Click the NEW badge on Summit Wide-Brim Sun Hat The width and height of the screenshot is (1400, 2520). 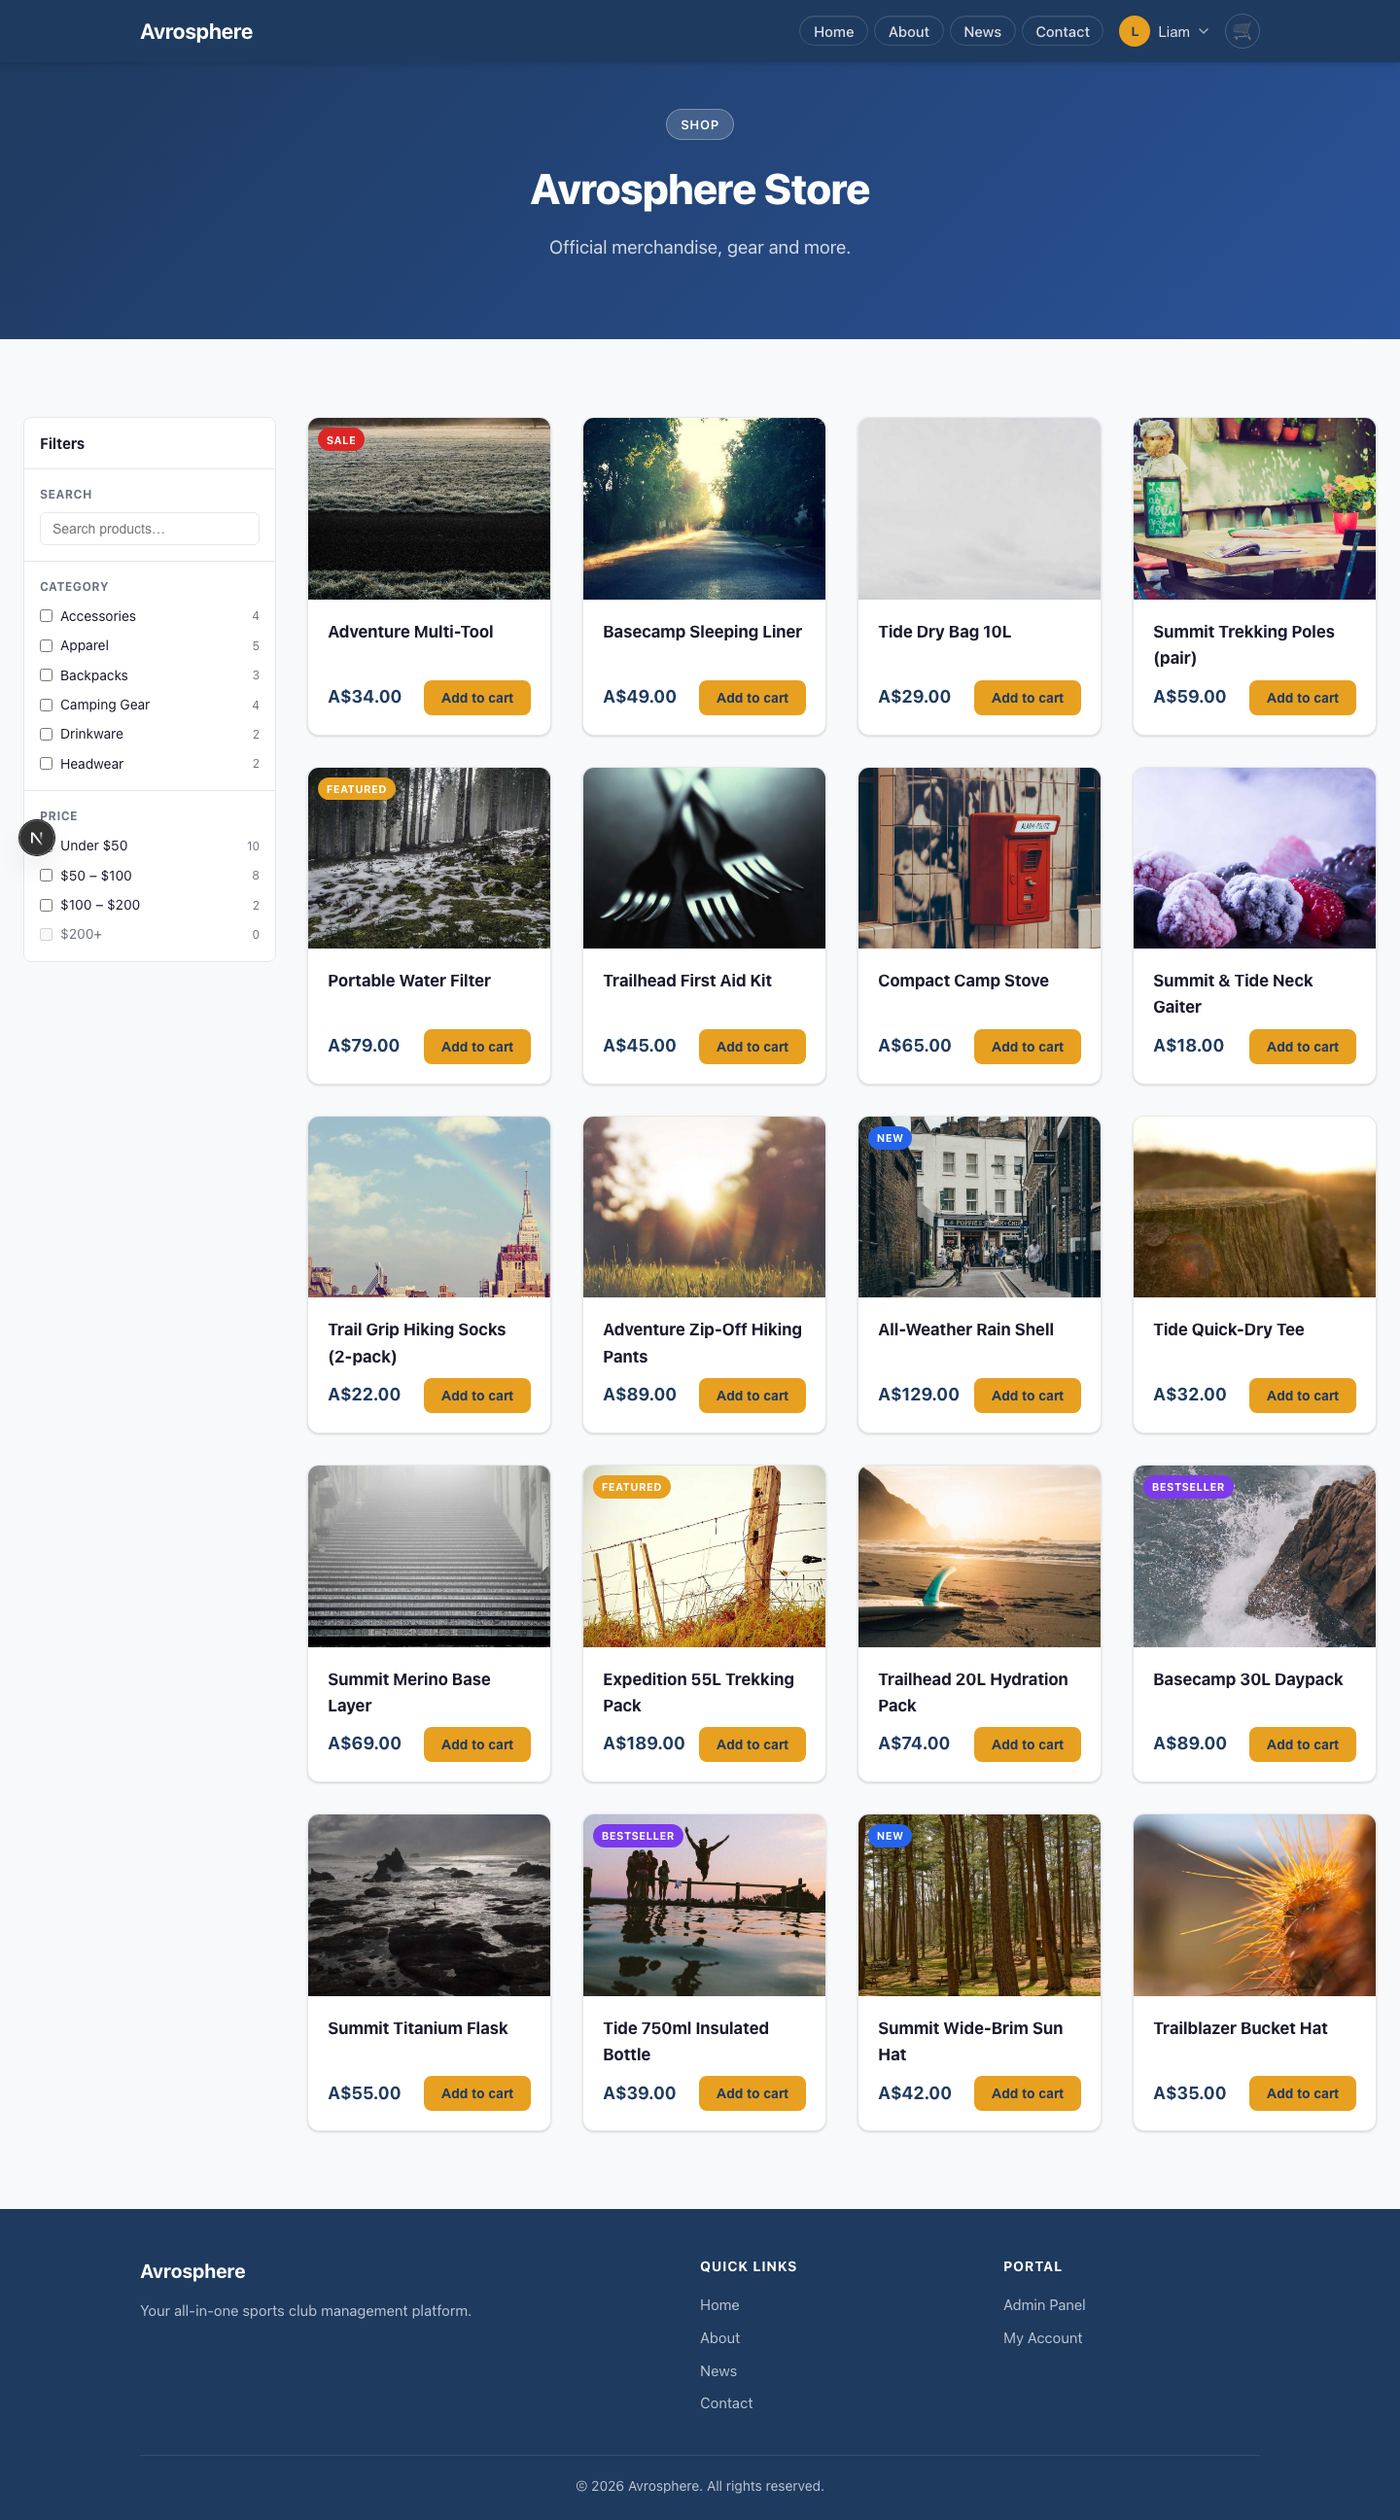click(889, 1836)
